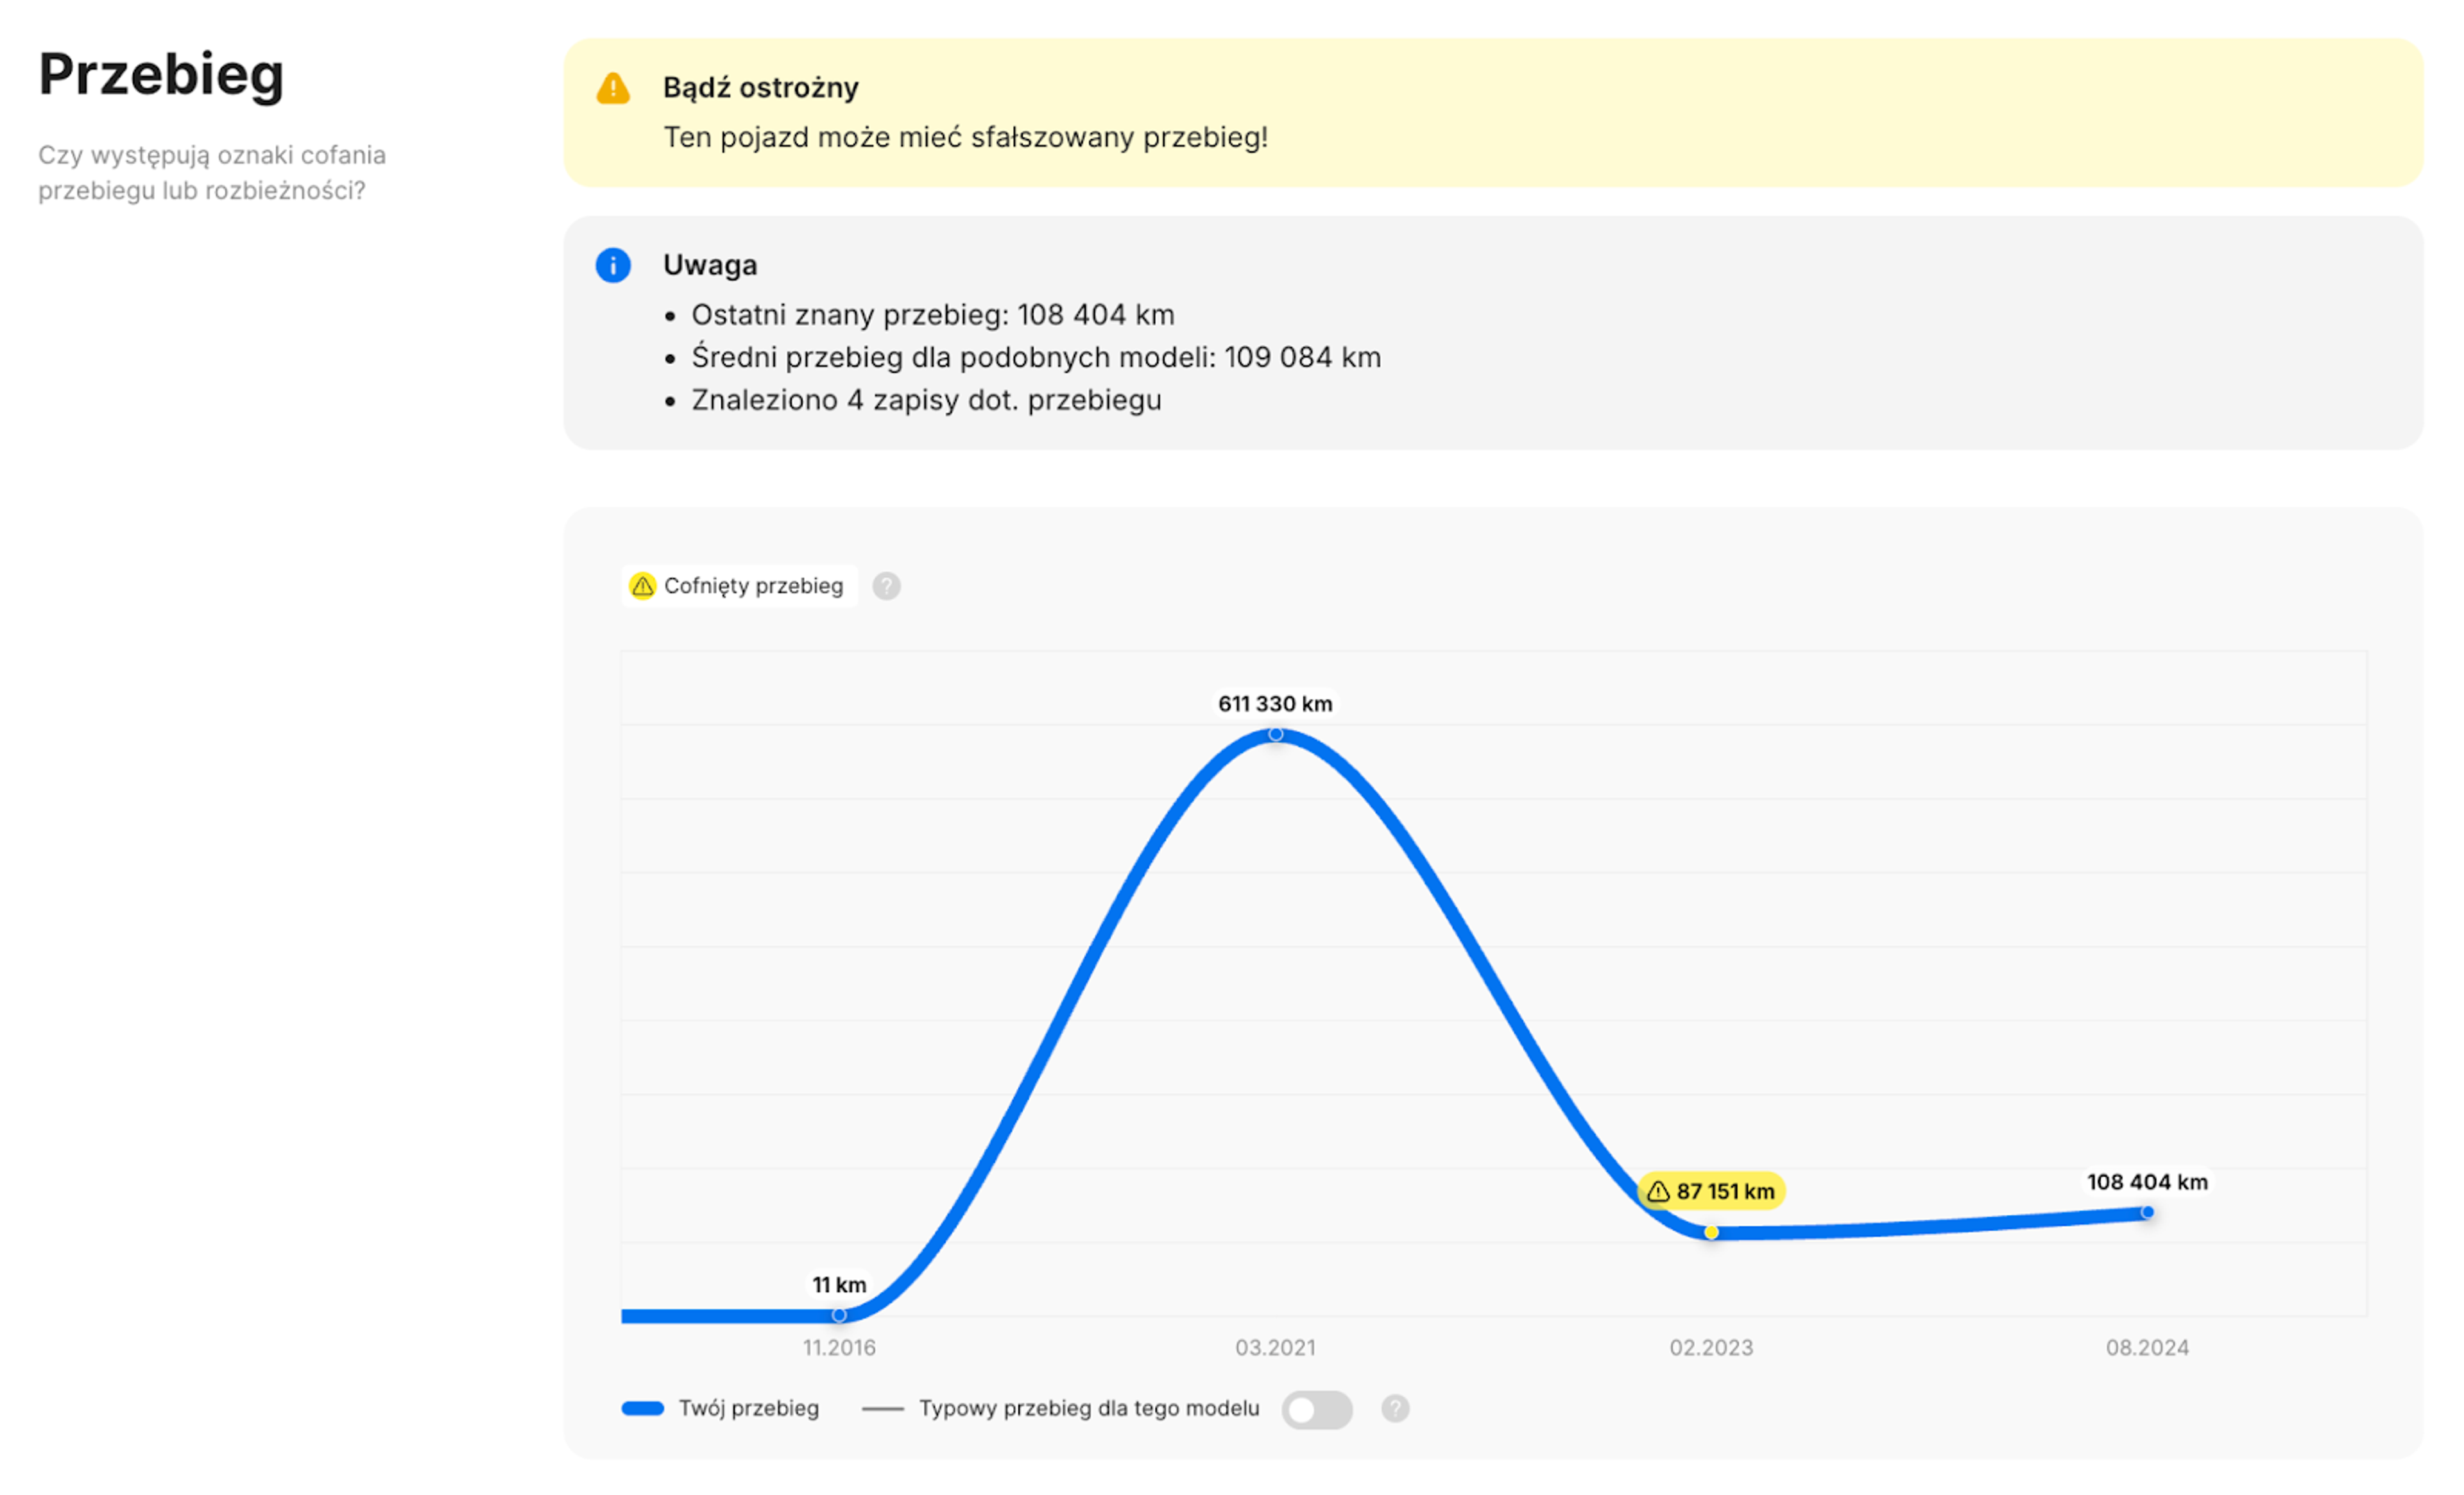Screen dimensions: 2464x1495
Task: Enable Typowy przebieg dla tego modelu toggle
Action: pos(1317,1410)
